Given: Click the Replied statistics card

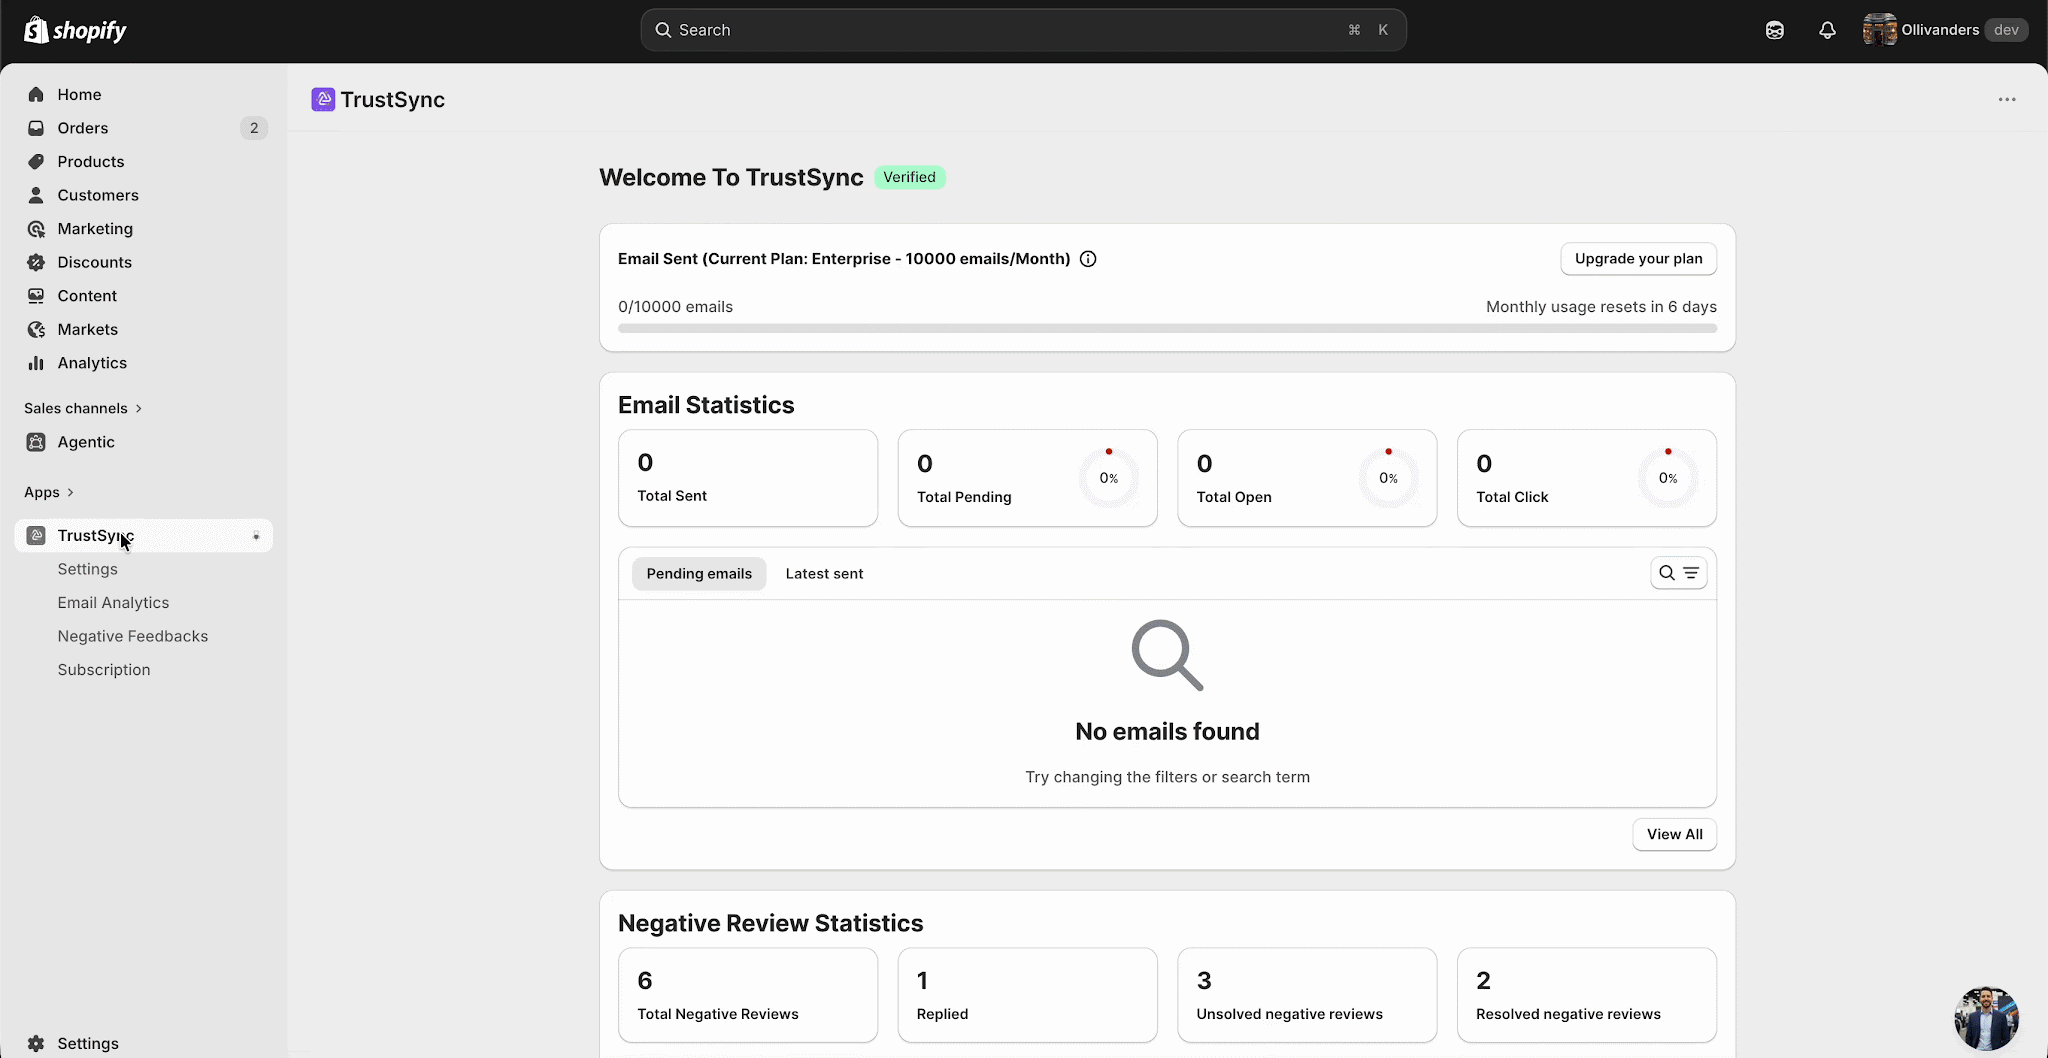Looking at the screenshot, I should click(x=1027, y=996).
